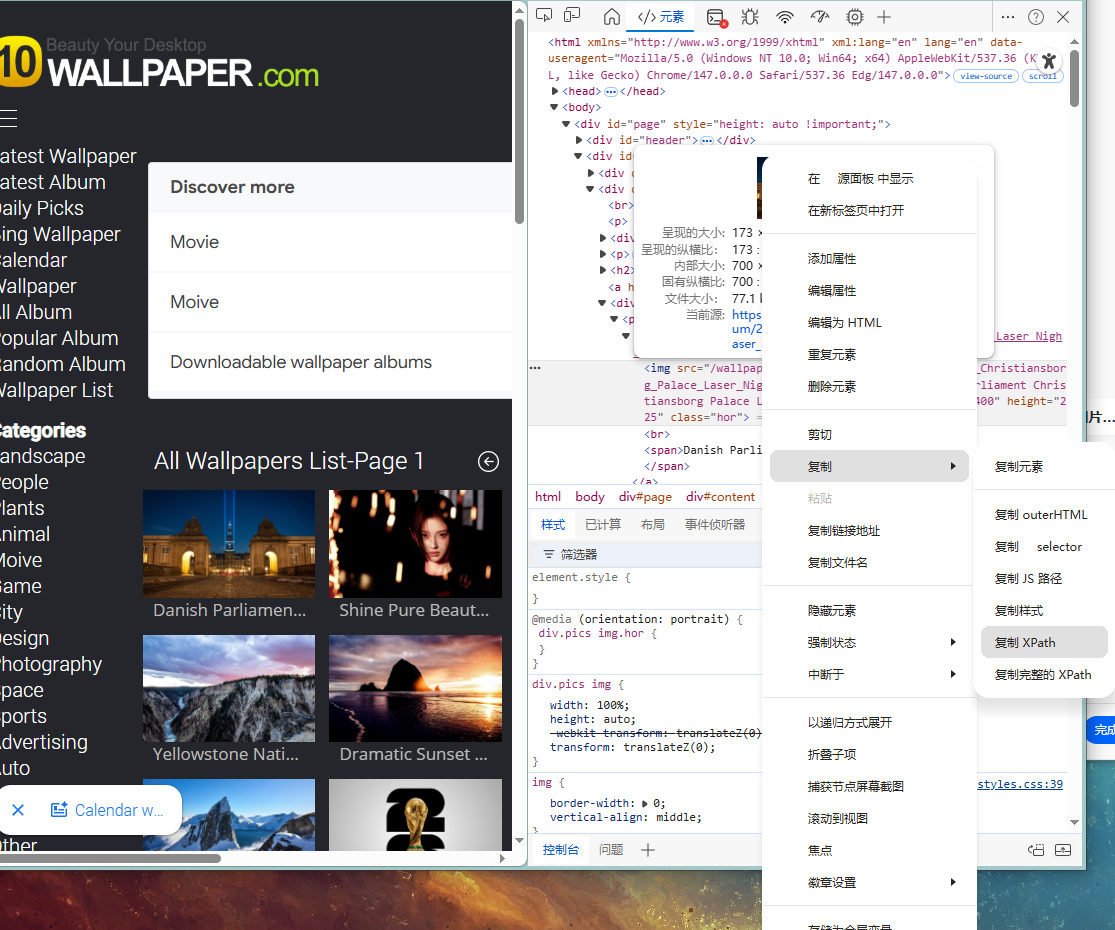The image size is (1115, 930).
Task: Click the ellipsis beside the selected img node
Action: [535, 368]
